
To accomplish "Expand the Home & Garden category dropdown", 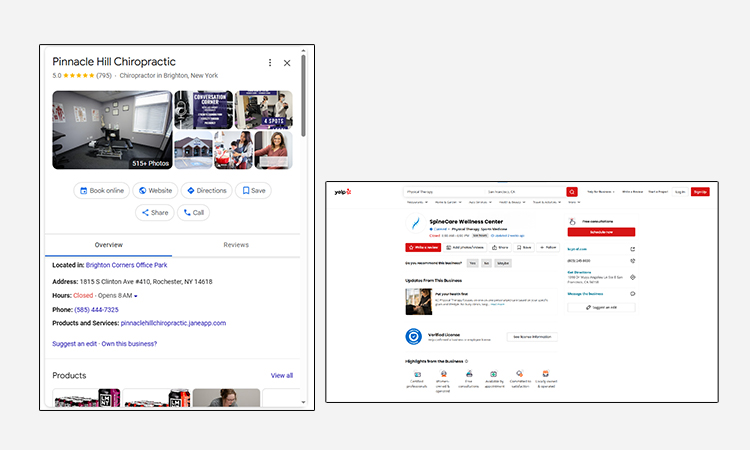I will [x=448, y=202].
